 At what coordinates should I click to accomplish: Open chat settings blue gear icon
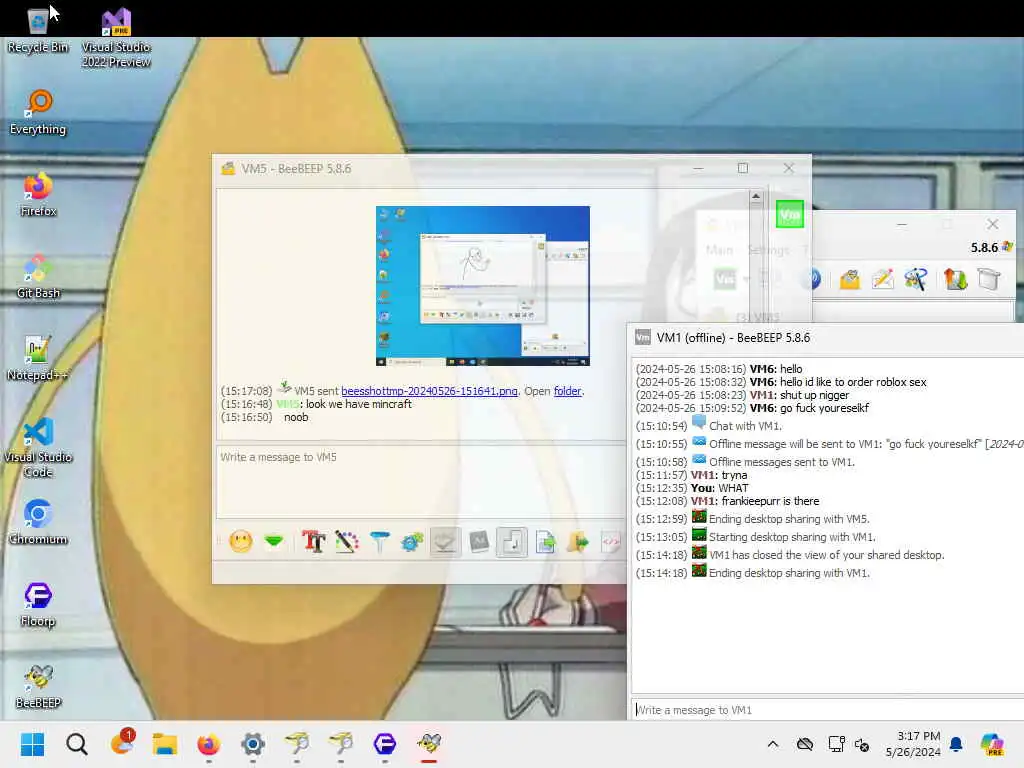coord(412,541)
